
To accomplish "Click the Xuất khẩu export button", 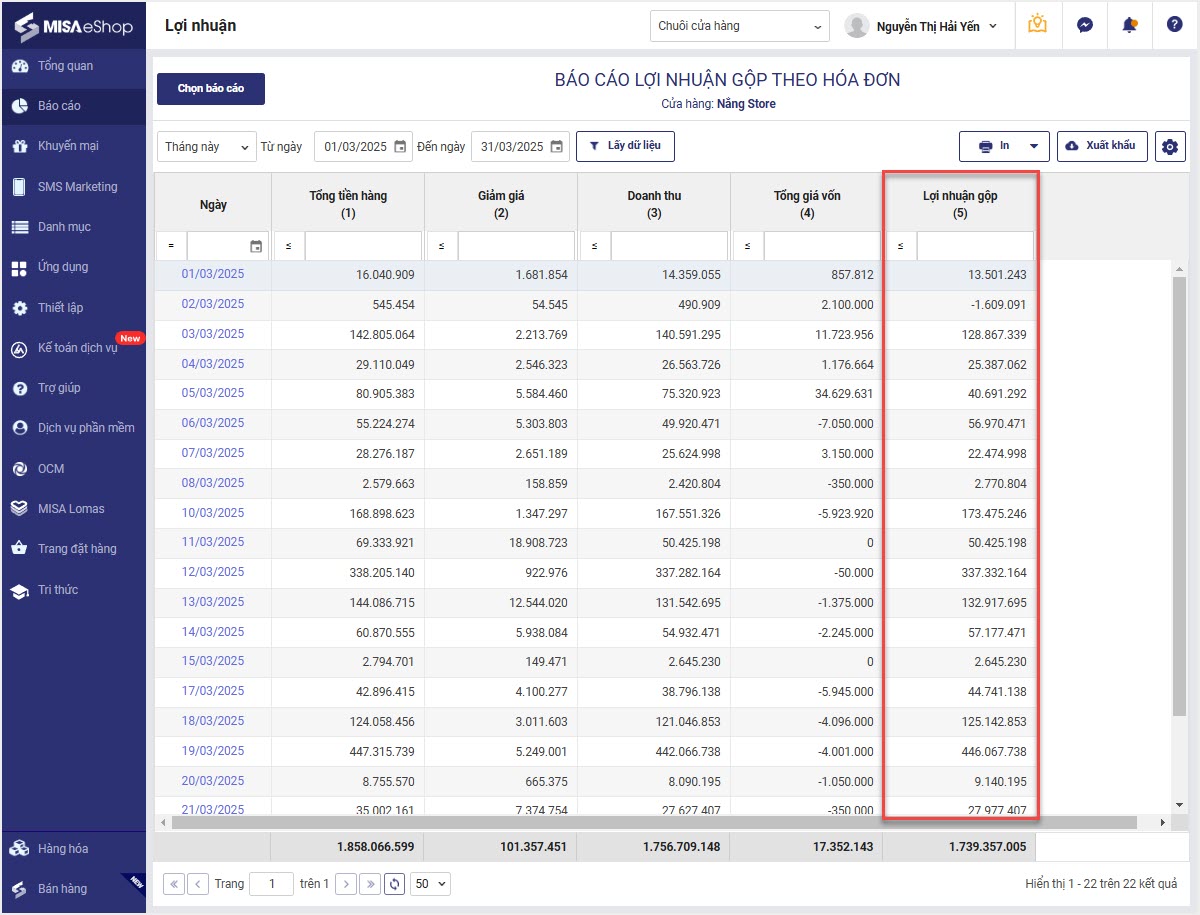I will pyautogui.click(x=1101, y=146).
